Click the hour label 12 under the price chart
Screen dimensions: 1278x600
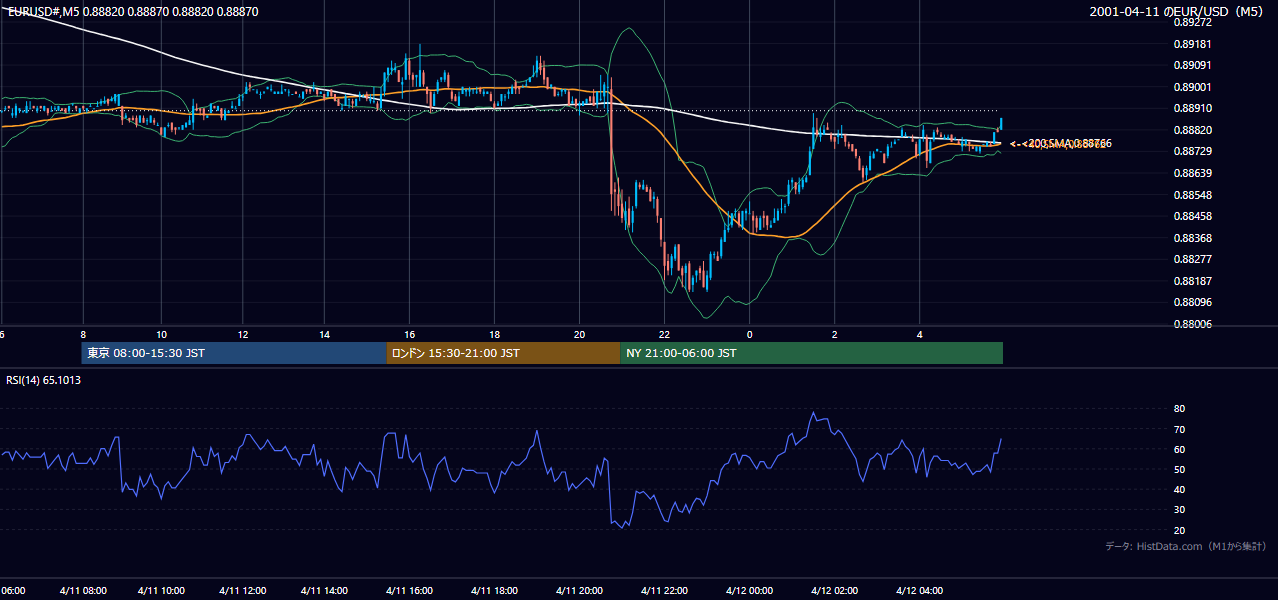tap(243, 334)
